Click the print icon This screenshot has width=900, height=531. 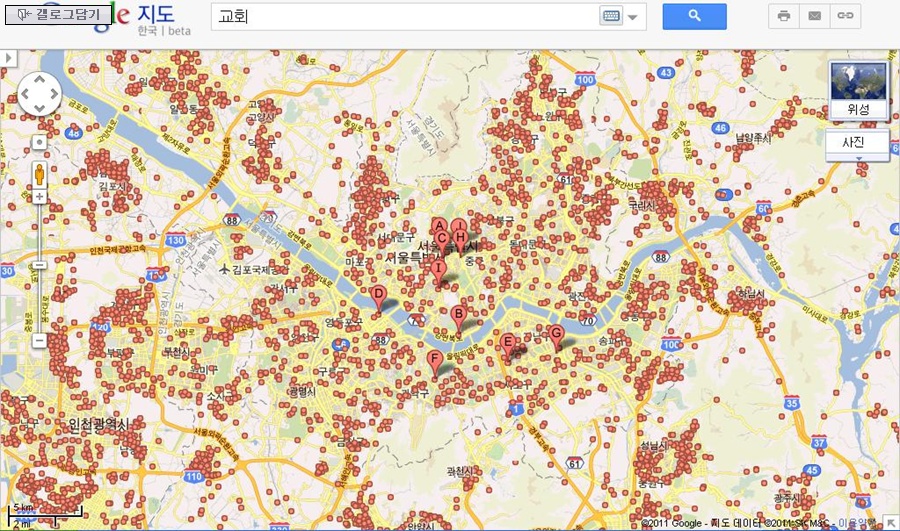pyautogui.click(x=783, y=16)
